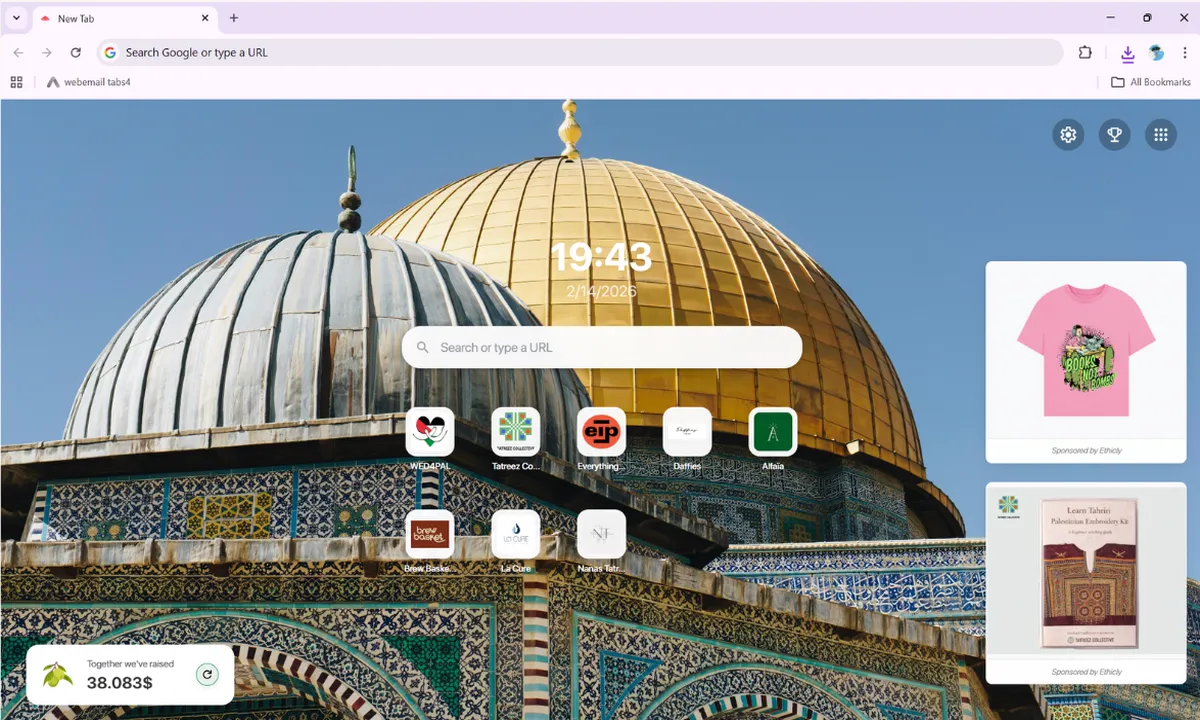Image resolution: width=1200 pixels, height=720 pixels.
Task: Open a new browser tab
Action: (234, 18)
